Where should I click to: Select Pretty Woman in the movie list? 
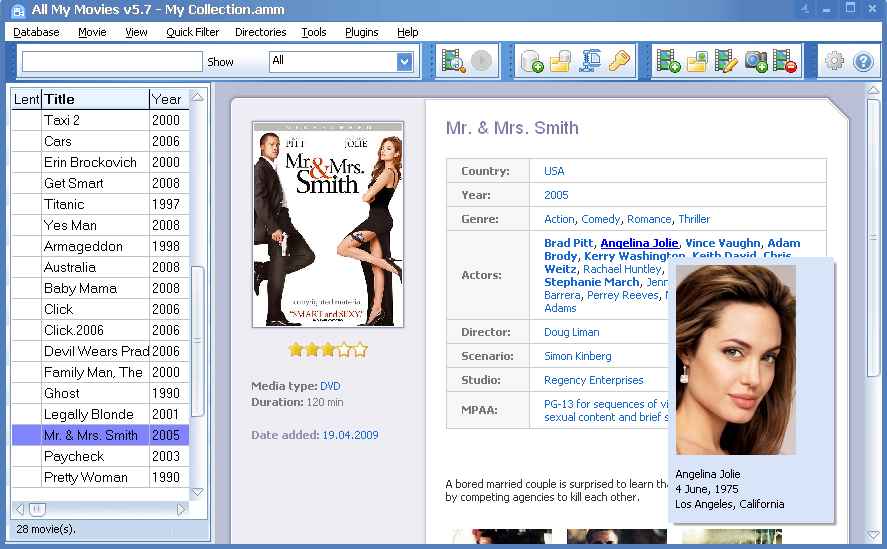coord(100,477)
